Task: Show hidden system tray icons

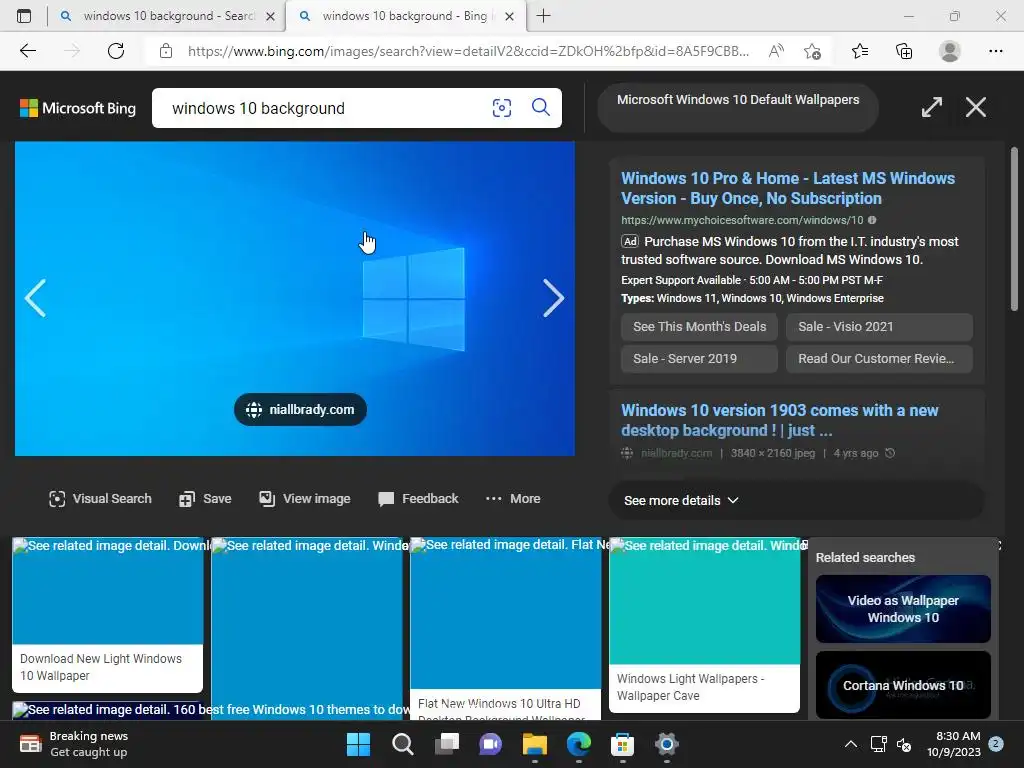Action: tap(851, 744)
